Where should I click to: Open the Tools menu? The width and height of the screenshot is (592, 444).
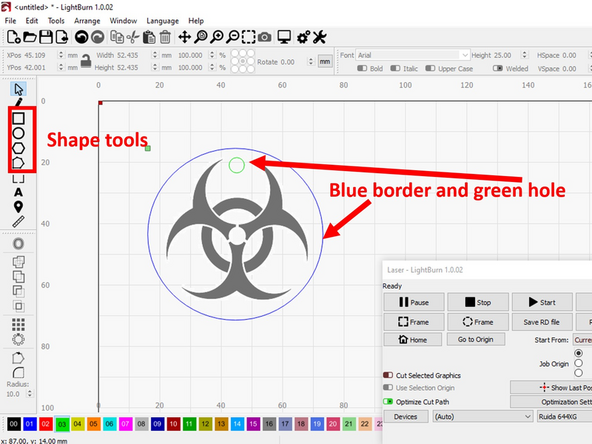[x=56, y=21]
